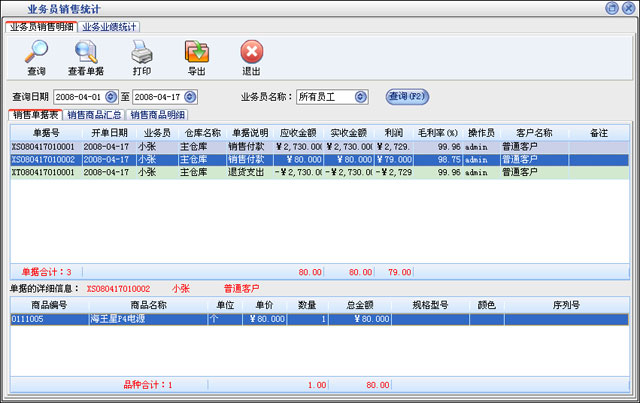Select the row for document XS080417010001

tap(45, 146)
